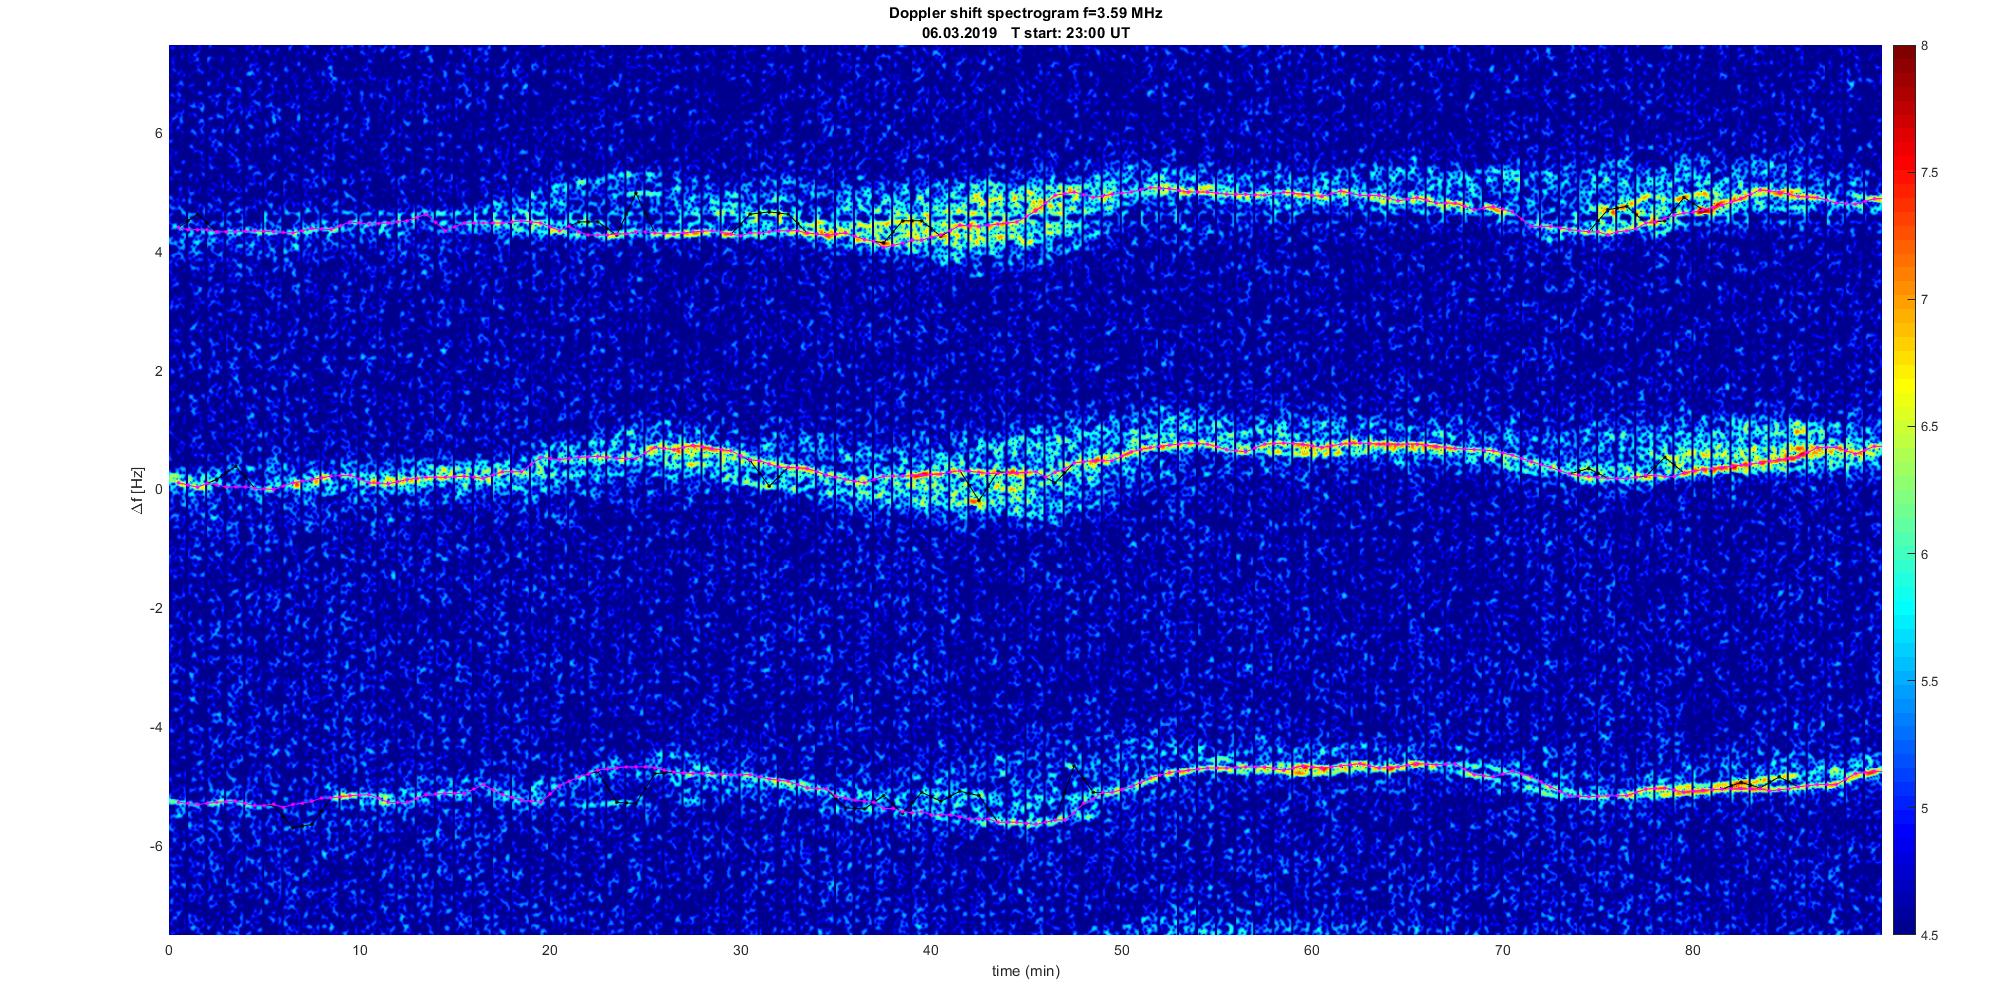Click the colorbar tick label '7'
The width and height of the screenshot is (2000, 1003).
(x=1925, y=300)
